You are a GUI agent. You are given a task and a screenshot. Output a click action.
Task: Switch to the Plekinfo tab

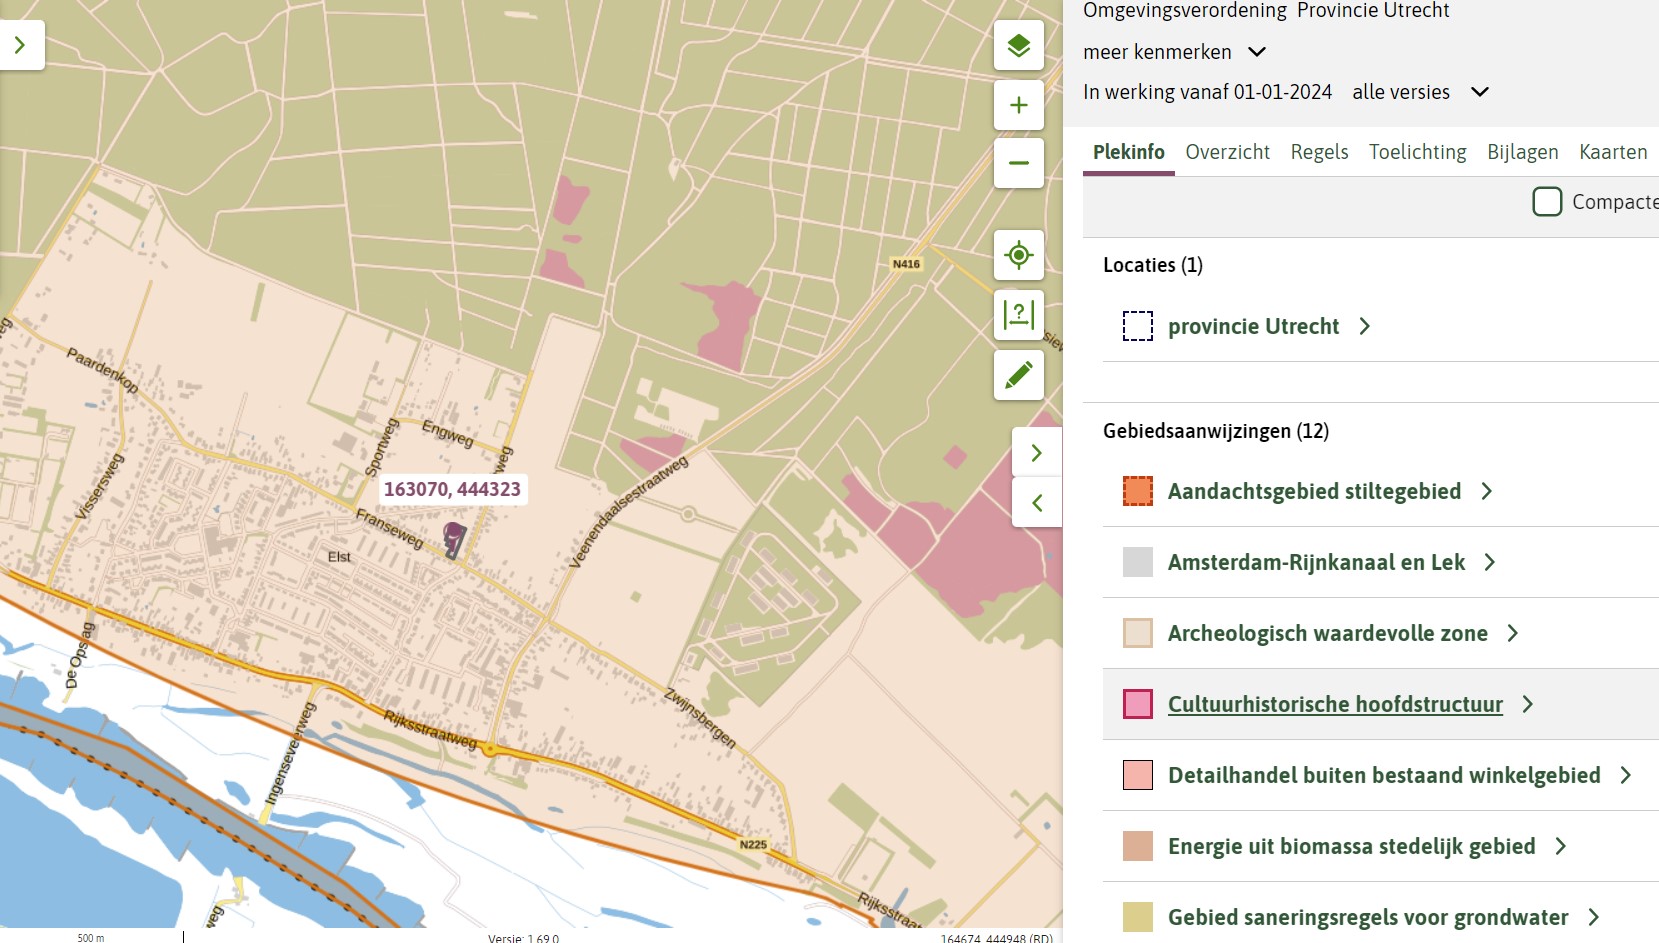tap(1128, 152)
